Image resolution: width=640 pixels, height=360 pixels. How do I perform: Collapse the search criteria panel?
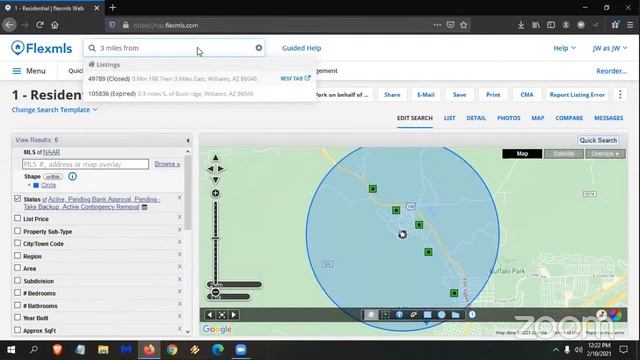coord(188,140)
